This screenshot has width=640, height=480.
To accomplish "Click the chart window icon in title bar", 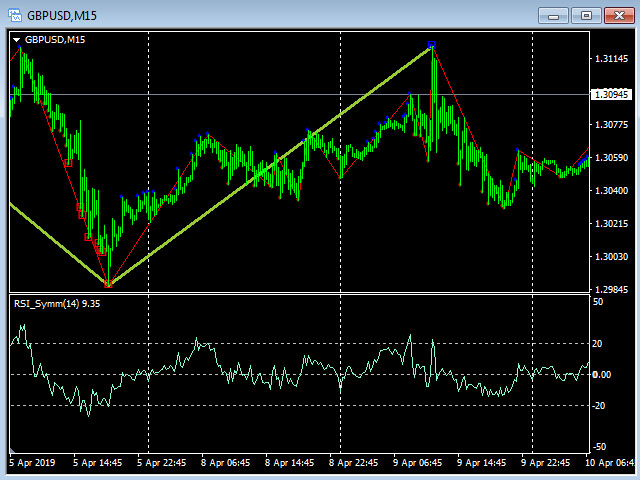I will [15, 15].
